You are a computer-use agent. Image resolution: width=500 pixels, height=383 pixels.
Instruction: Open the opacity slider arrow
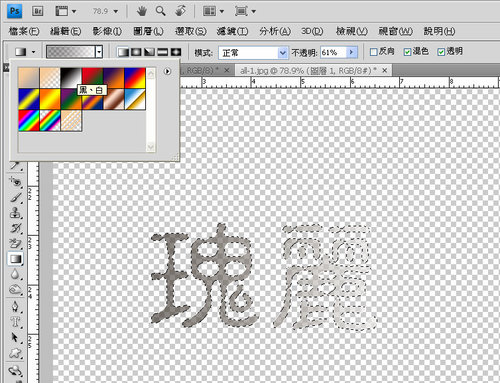pos(351,52)
